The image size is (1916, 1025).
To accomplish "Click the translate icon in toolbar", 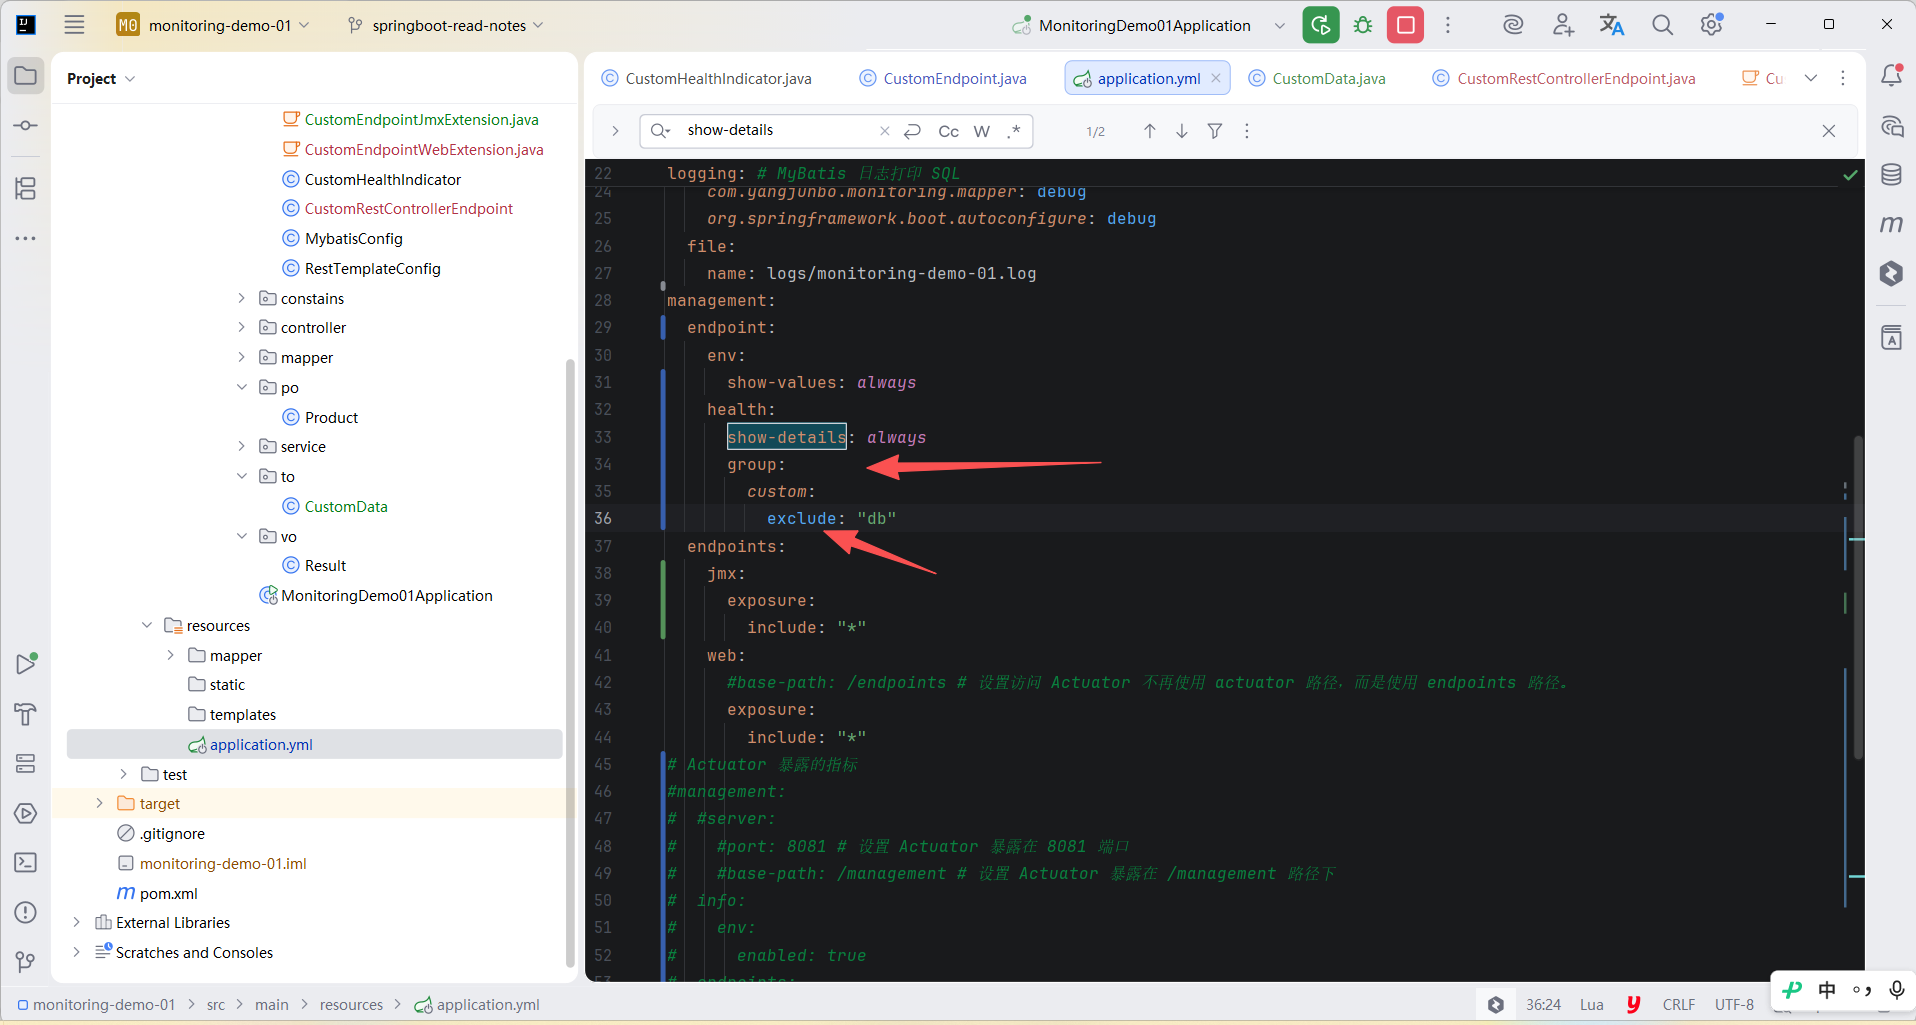I will click(x=1612, y=25).
